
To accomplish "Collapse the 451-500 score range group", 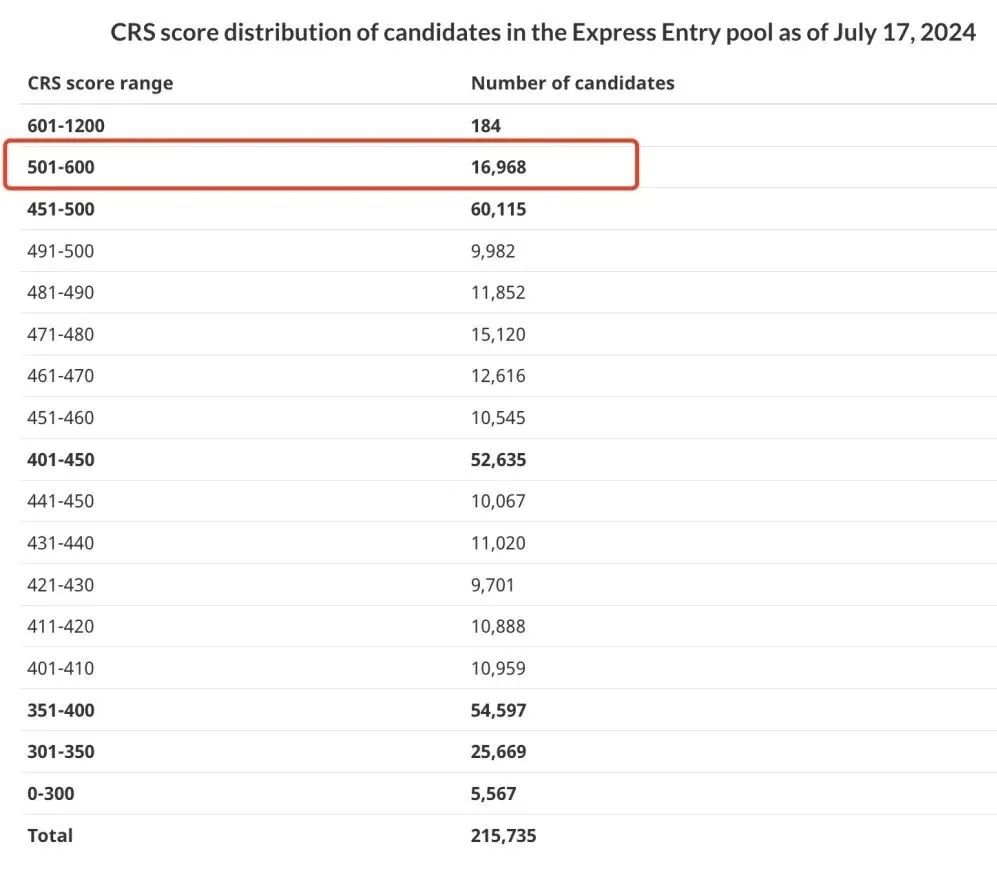I will tap(60, 210).
